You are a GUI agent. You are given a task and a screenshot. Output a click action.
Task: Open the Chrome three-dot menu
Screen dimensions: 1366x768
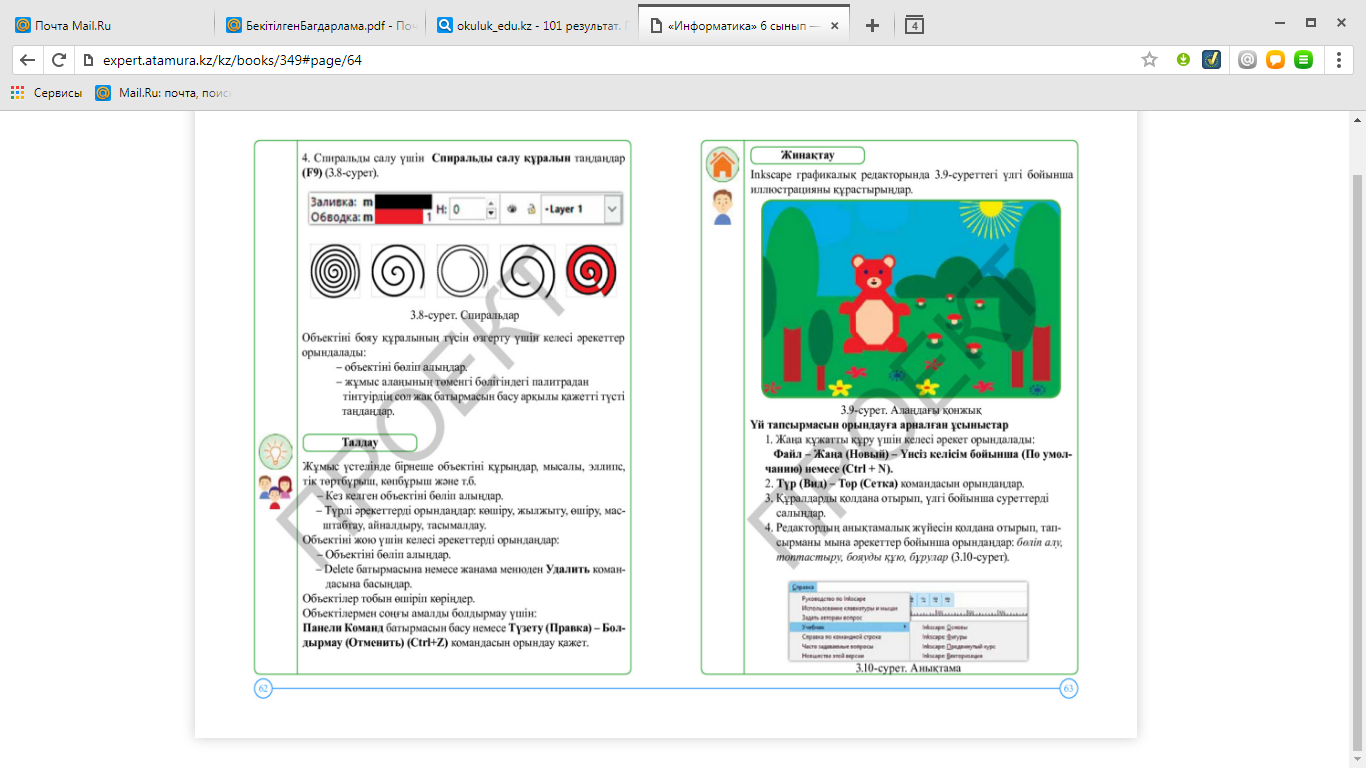click(1339, 60)
